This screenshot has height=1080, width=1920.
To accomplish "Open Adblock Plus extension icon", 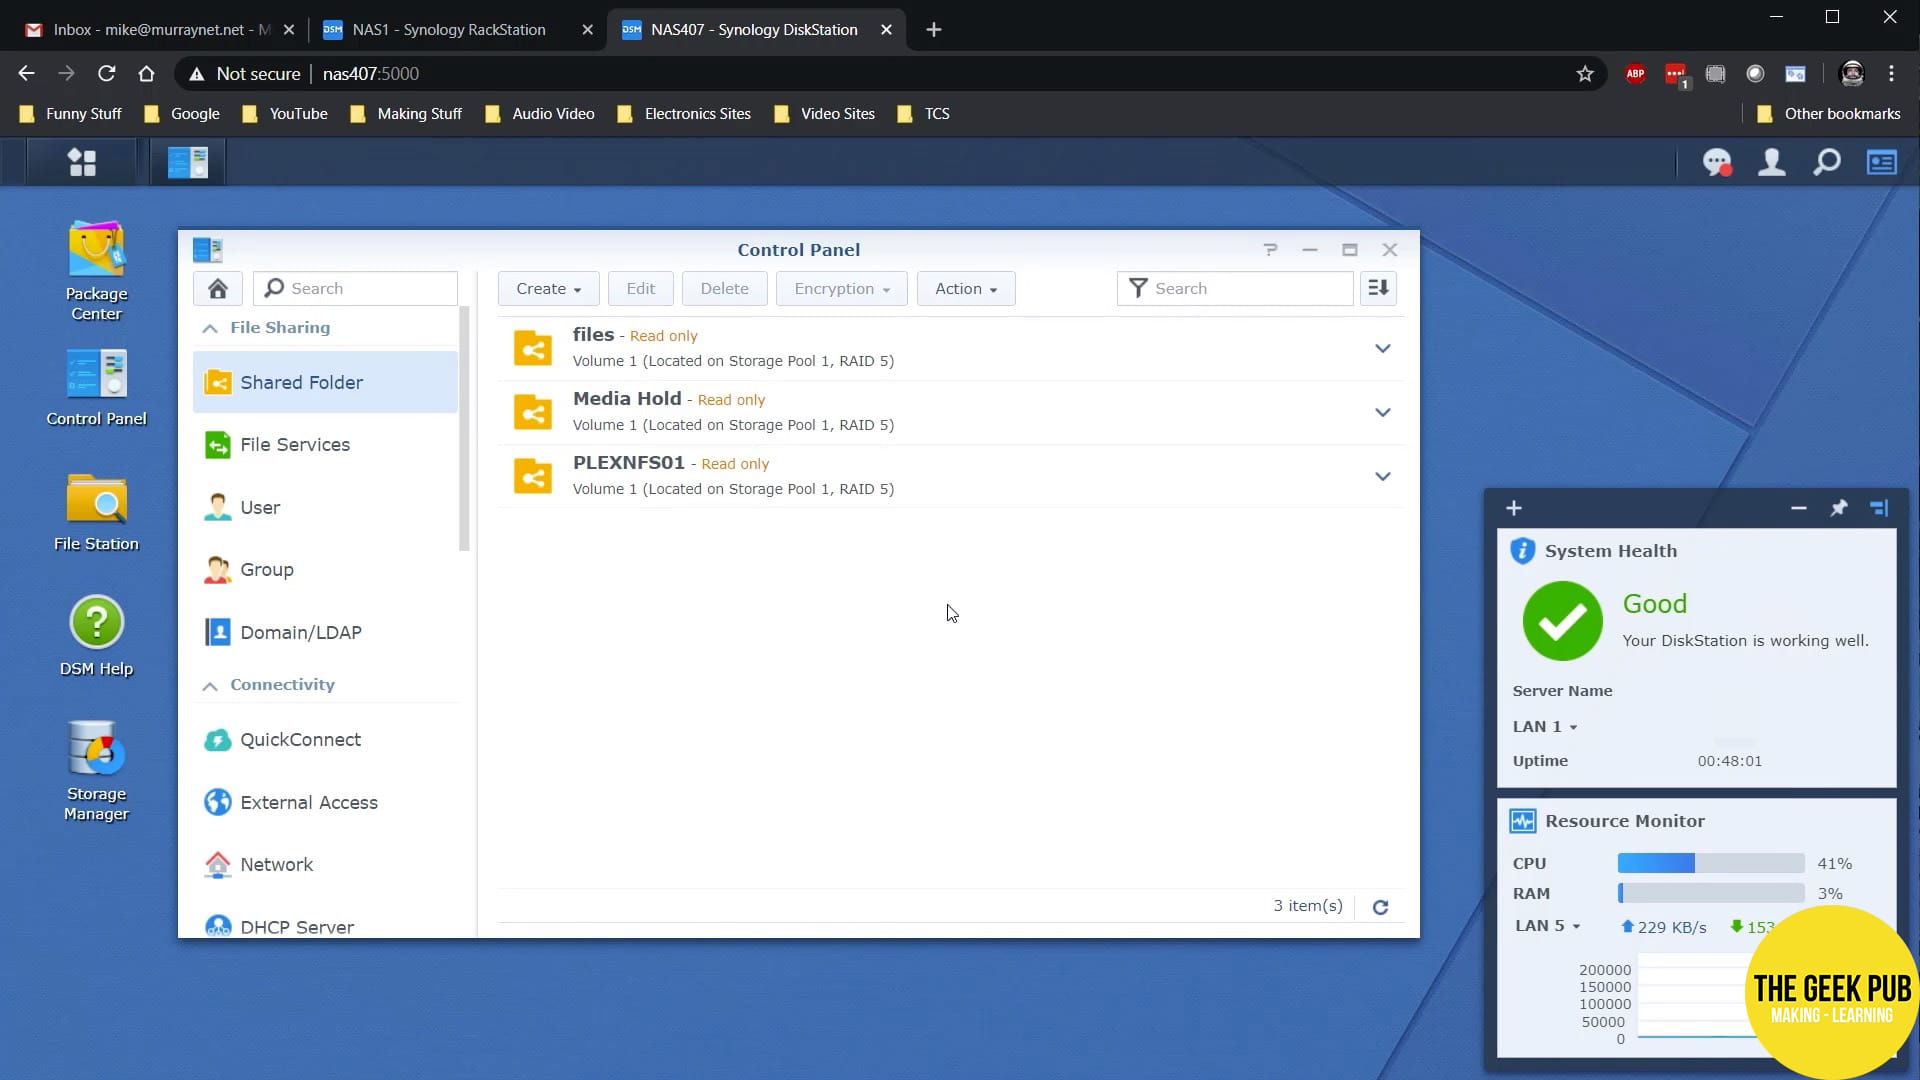I will (1636, 74).
